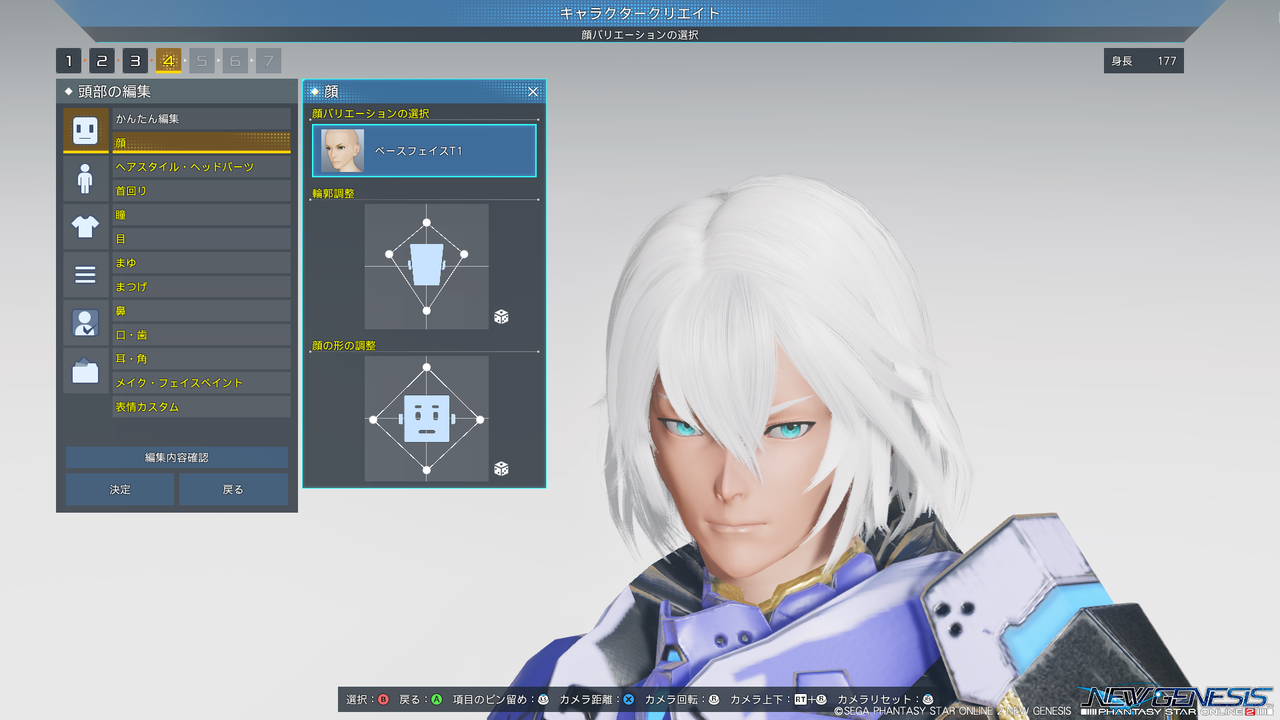Viewport: 1280px width, 720px height.
Task: Open 表情カスタム menu item
Action: click(x=201, y=407)
